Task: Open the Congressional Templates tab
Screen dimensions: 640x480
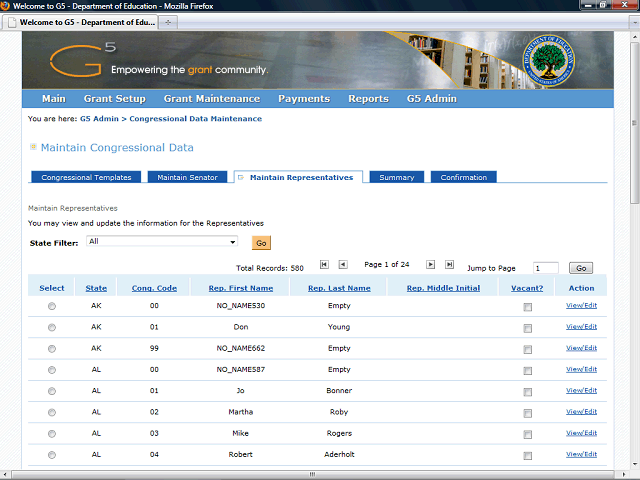Action: click(x=86, y=178)
